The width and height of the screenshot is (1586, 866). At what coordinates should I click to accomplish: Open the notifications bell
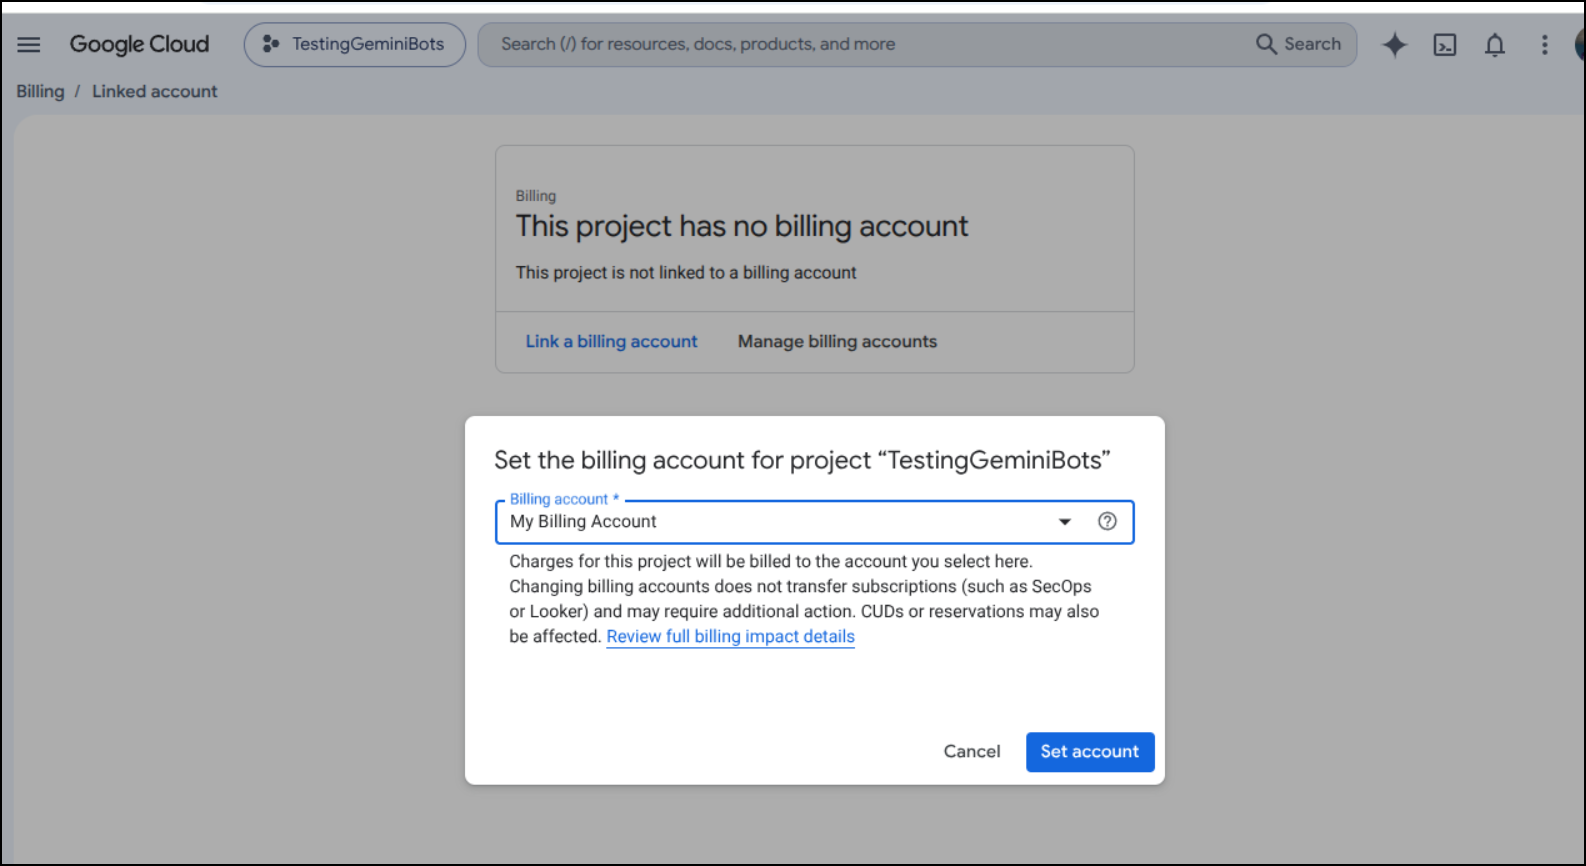[x=1495, y=44]
